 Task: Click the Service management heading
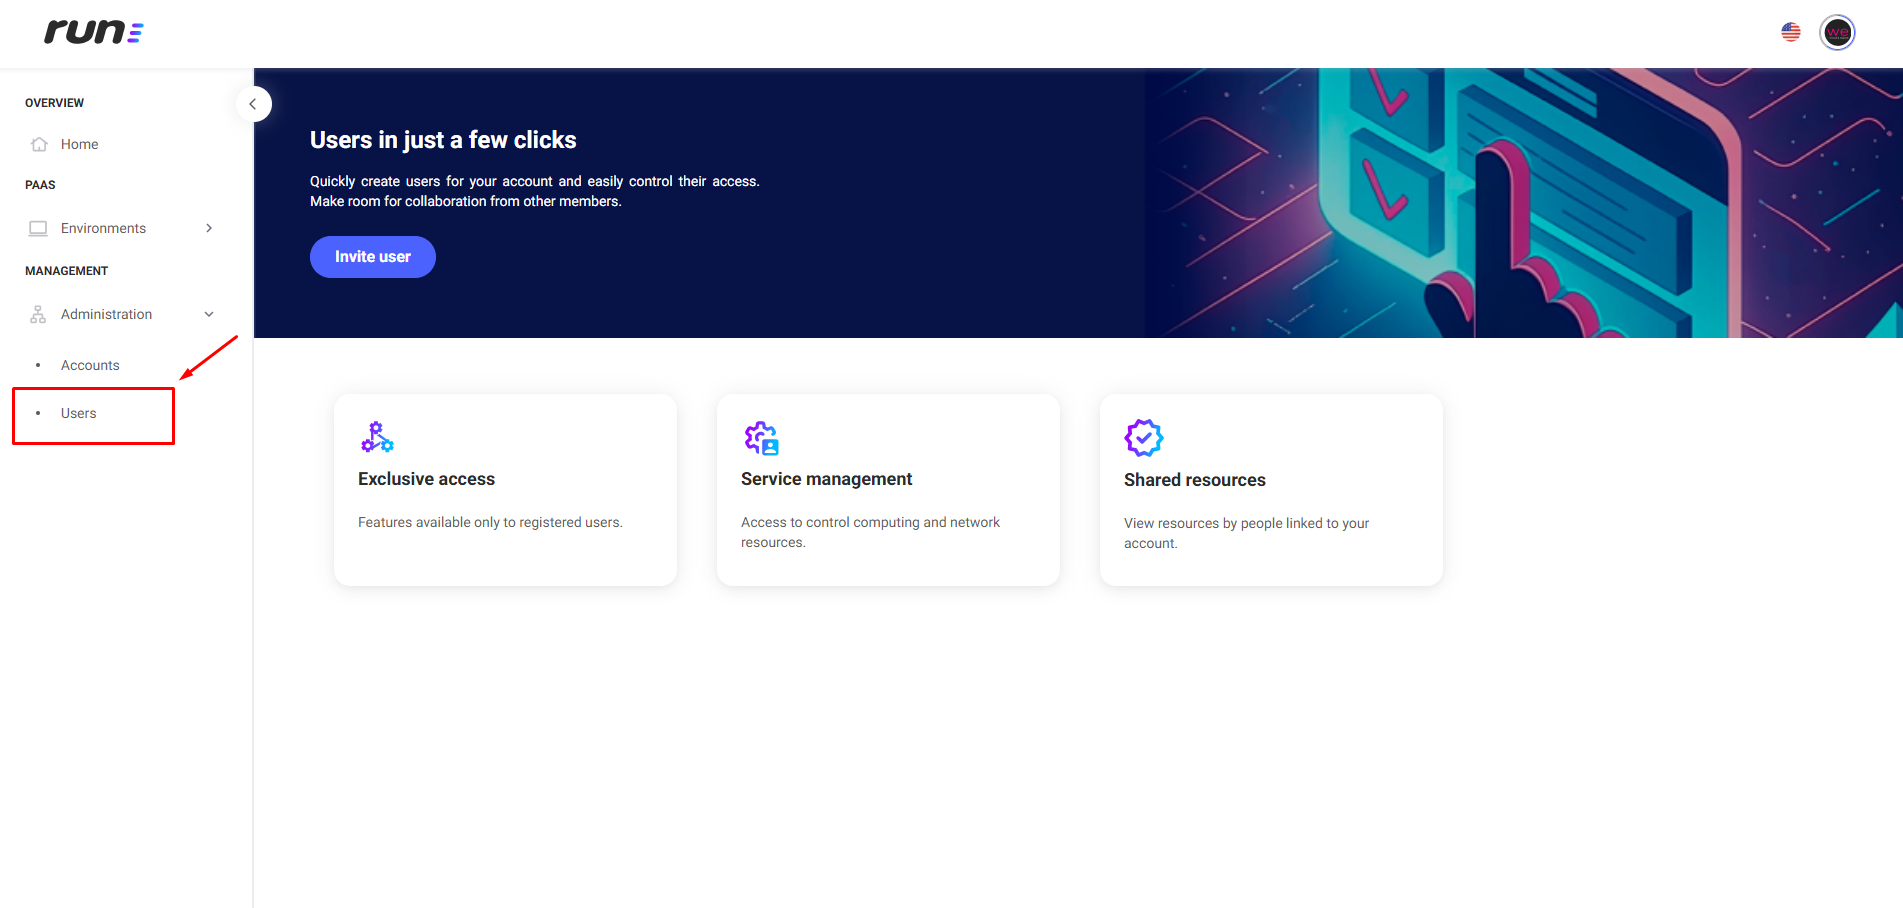pyautogui.click(x=826, y=479)
